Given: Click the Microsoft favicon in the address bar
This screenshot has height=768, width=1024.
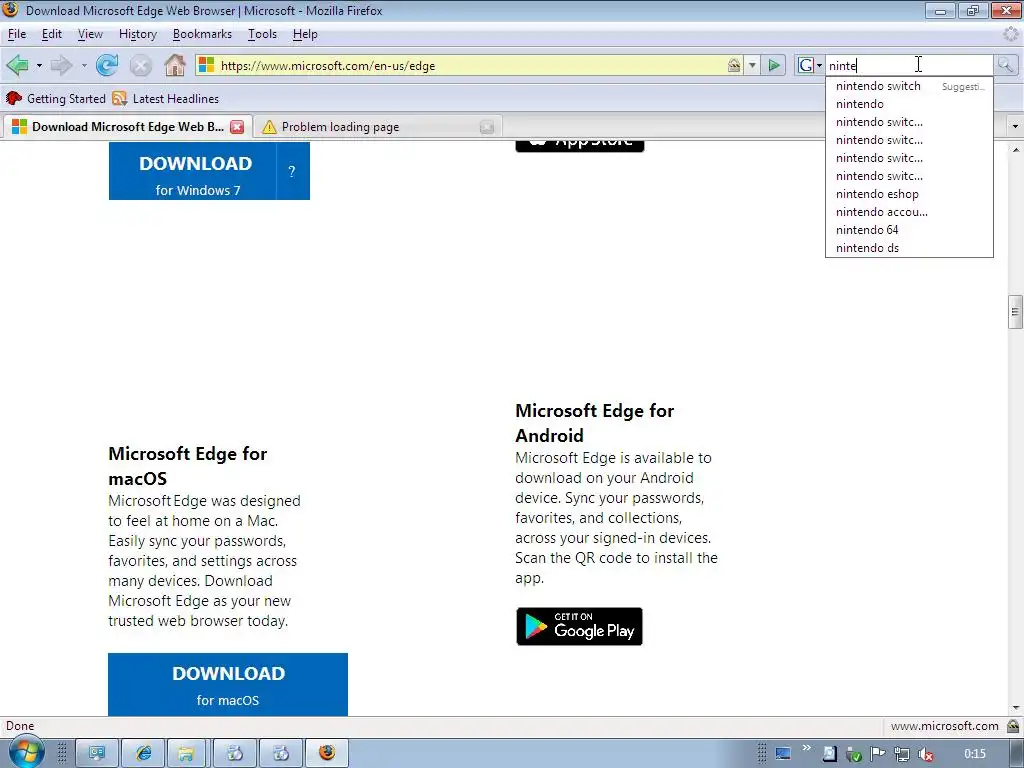Looking at the screenshot, I should click(206, 65).
